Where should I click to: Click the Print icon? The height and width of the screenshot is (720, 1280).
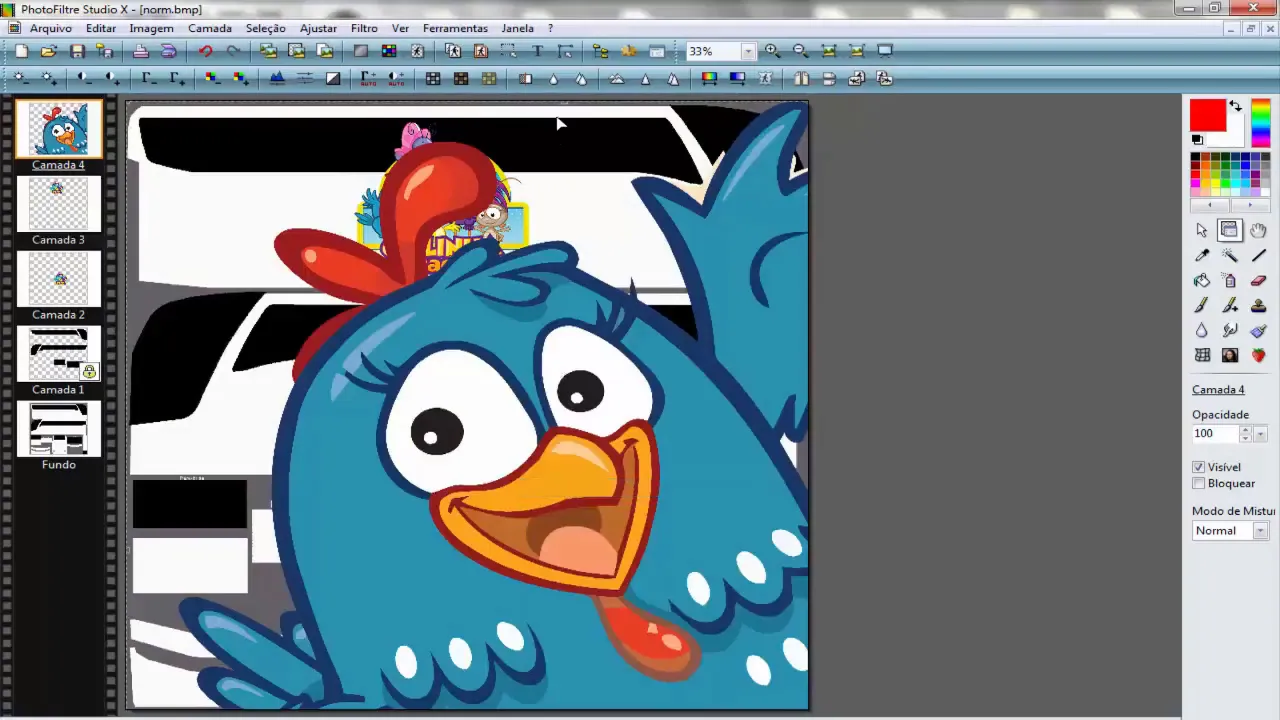click(141, 51)
